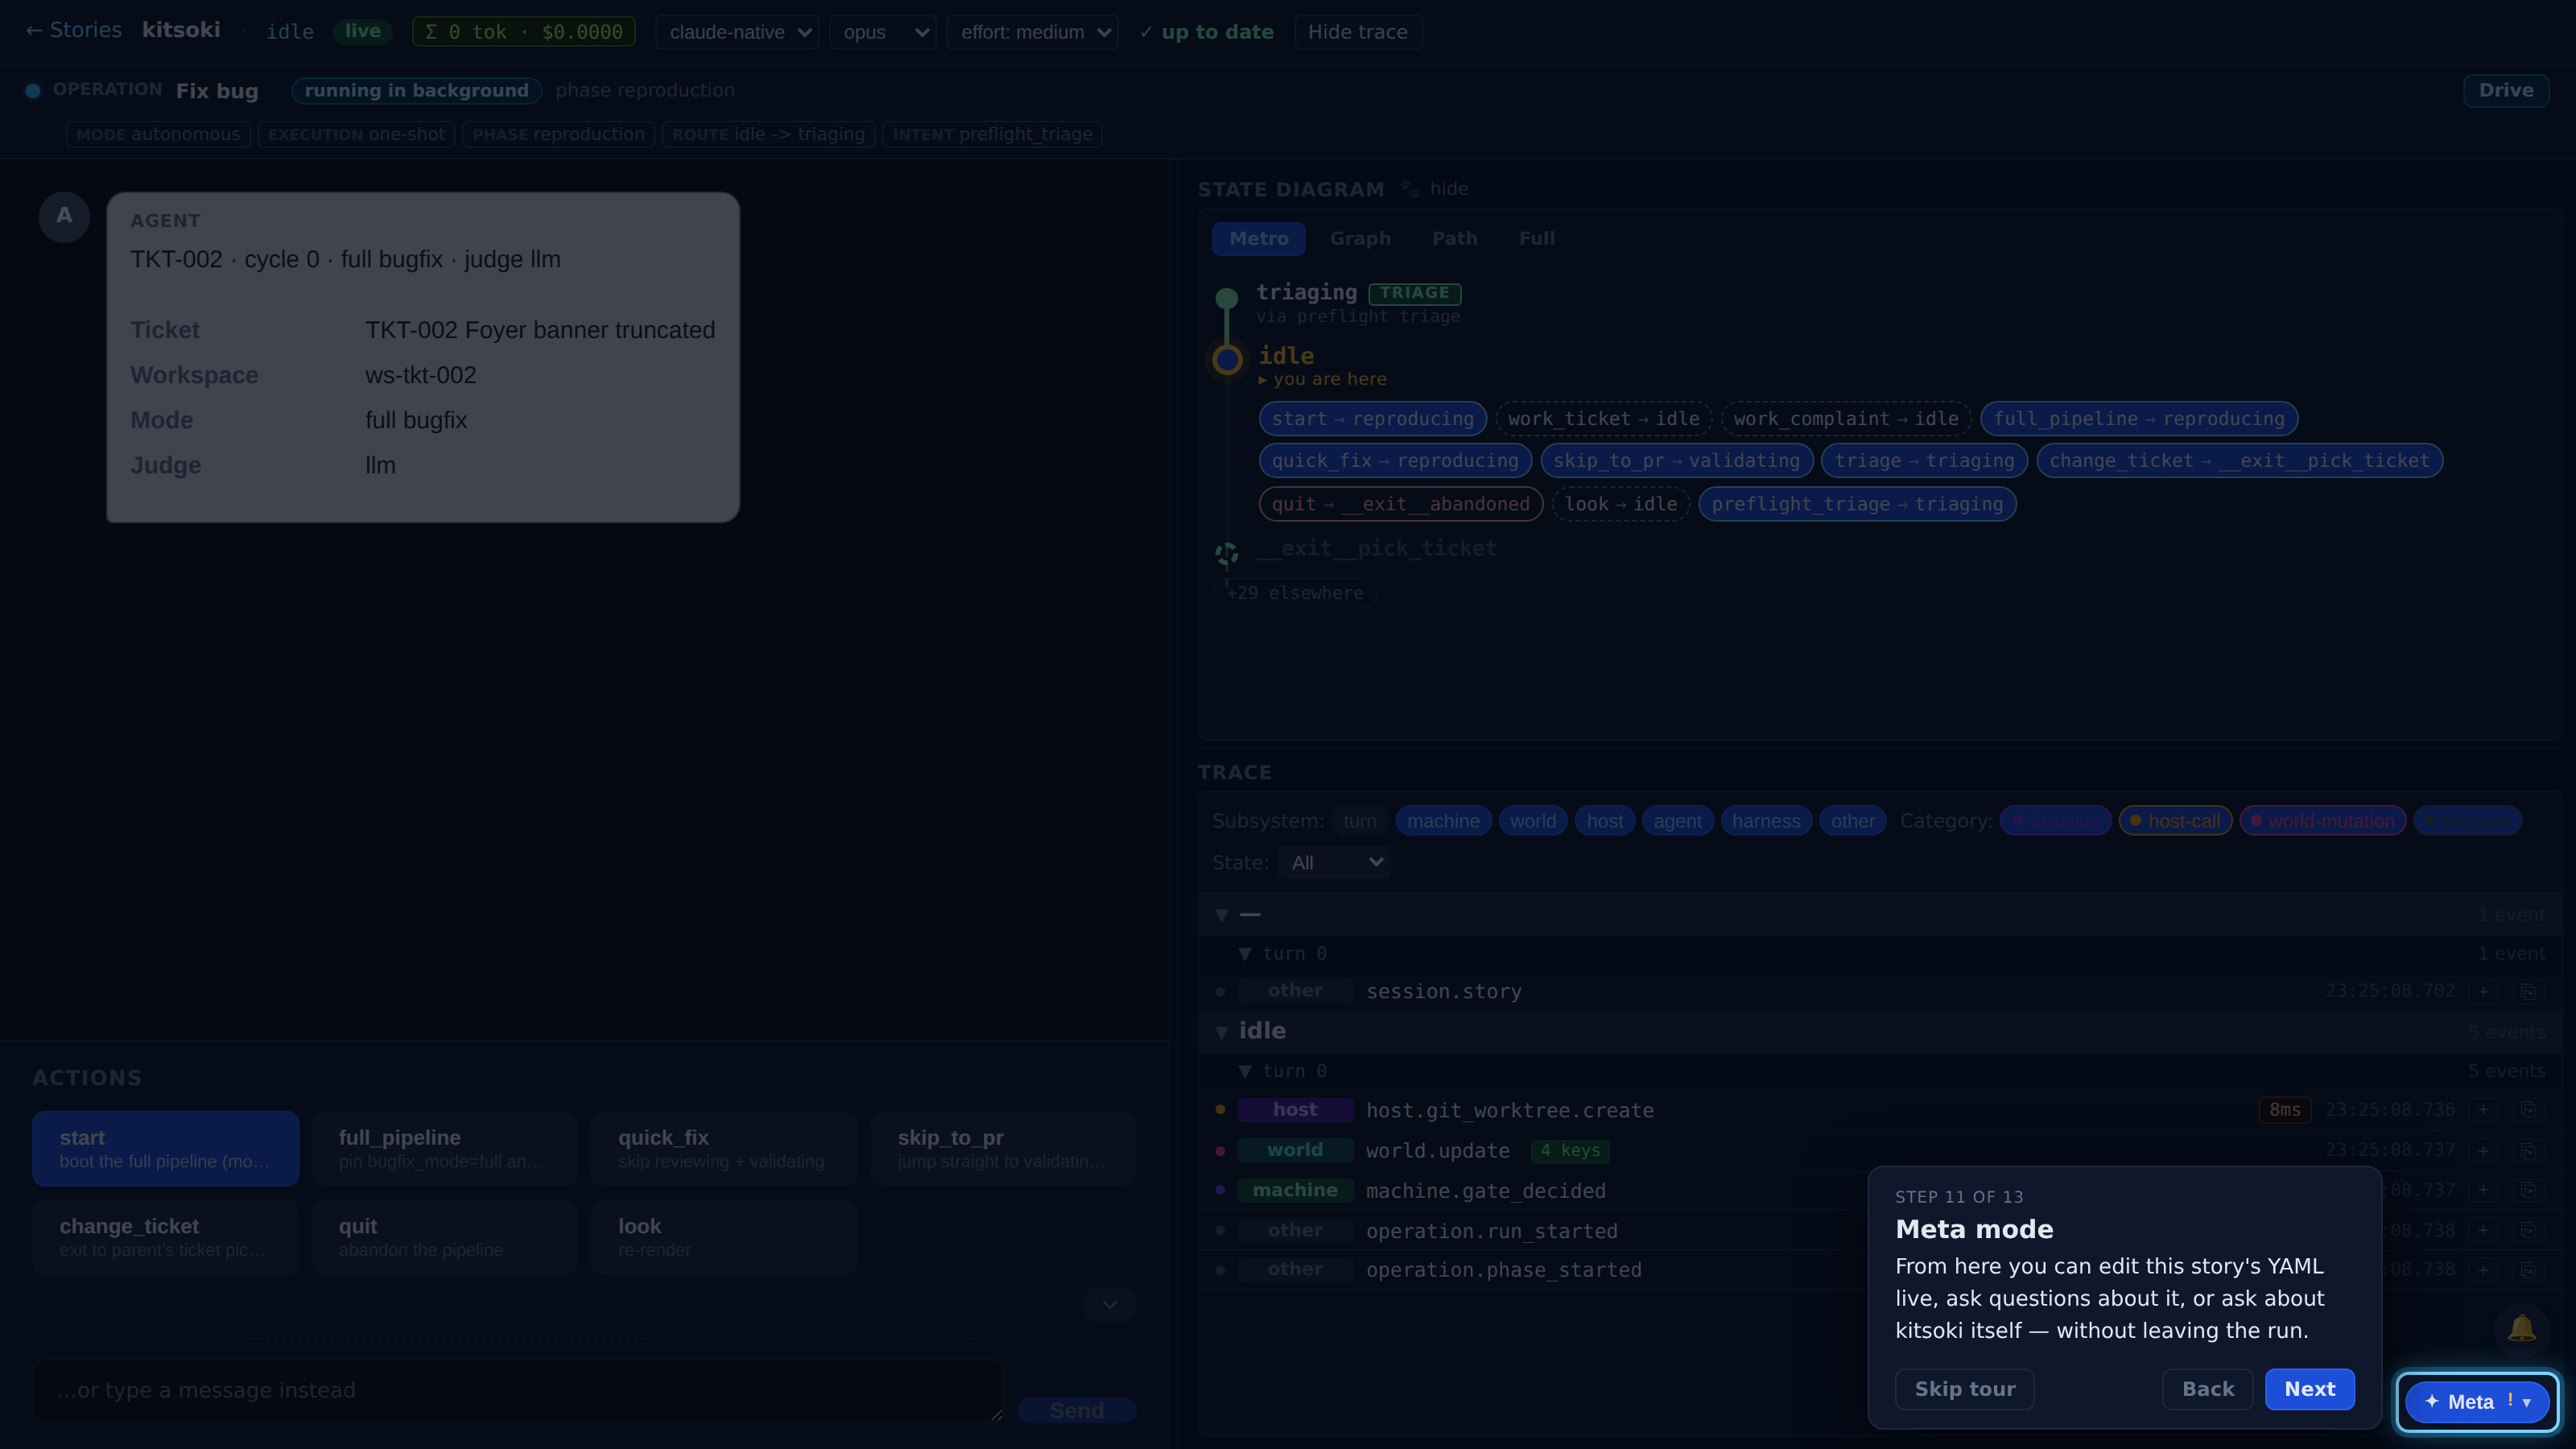Open the opus model dropdown

(x=883, y=32)
